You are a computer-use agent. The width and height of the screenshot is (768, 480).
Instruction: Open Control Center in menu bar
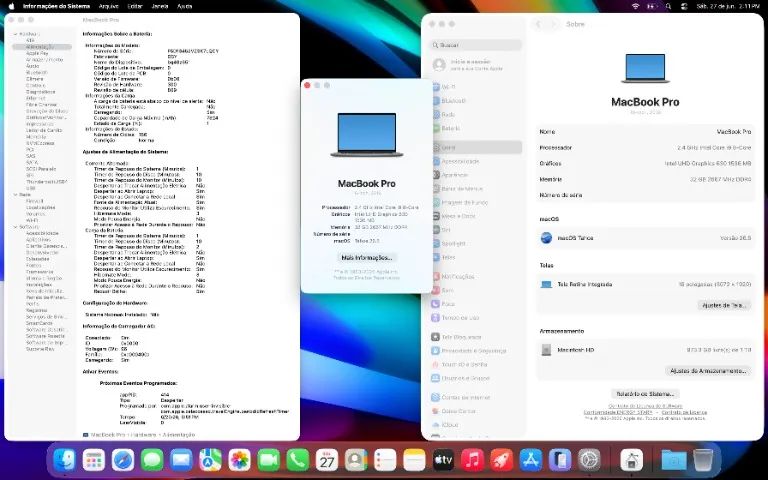[684, 6]
